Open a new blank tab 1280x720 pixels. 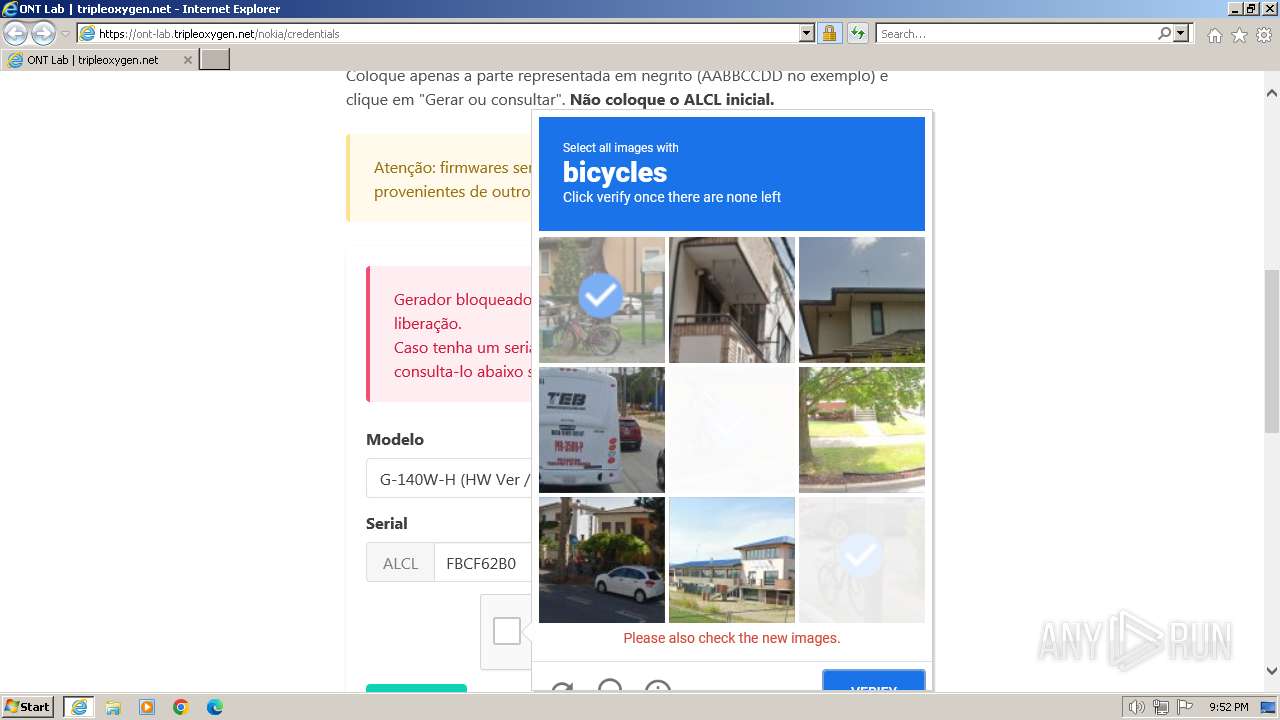[x=215, y=60]
